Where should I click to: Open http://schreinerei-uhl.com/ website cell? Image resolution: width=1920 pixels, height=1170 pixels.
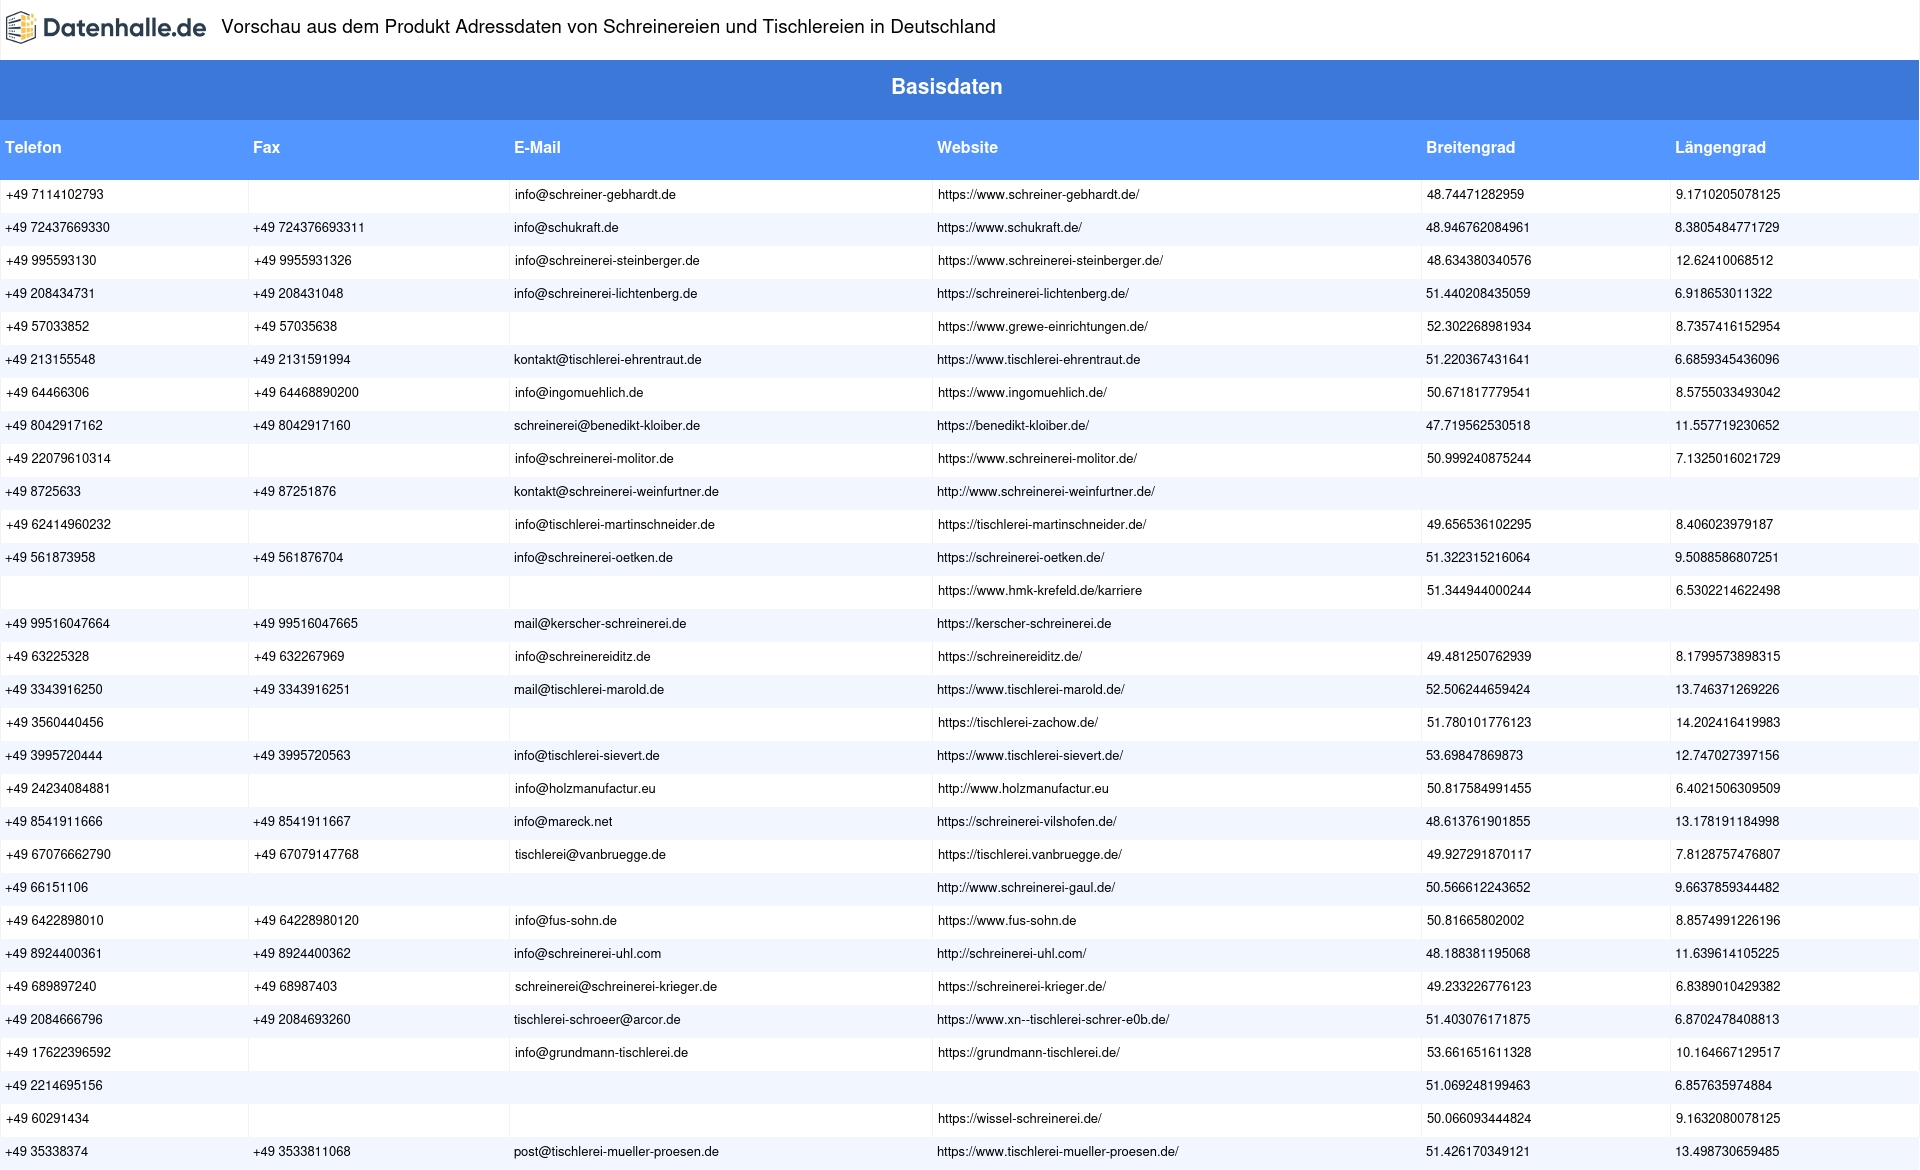[x=1012, y=954]
